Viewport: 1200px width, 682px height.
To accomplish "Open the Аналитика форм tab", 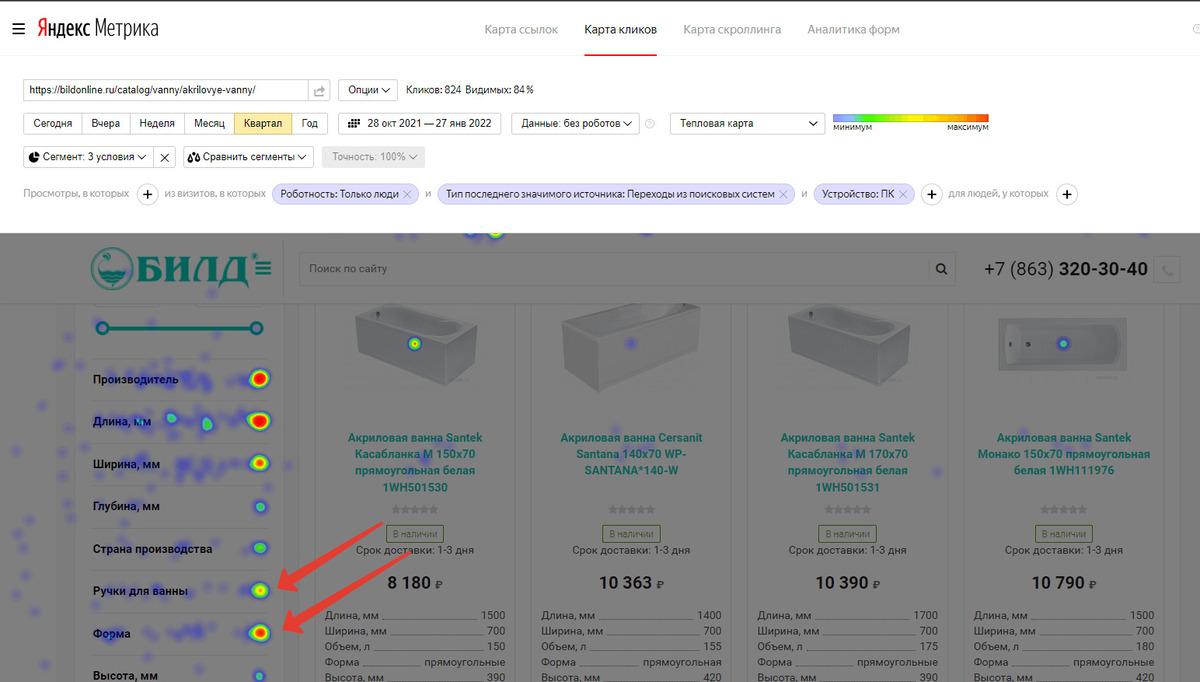I will click(853, 30).
